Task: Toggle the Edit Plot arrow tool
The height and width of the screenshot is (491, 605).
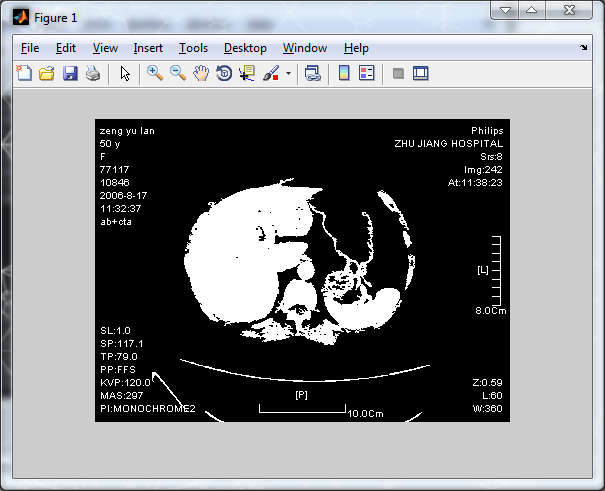Action: (125, 73)
